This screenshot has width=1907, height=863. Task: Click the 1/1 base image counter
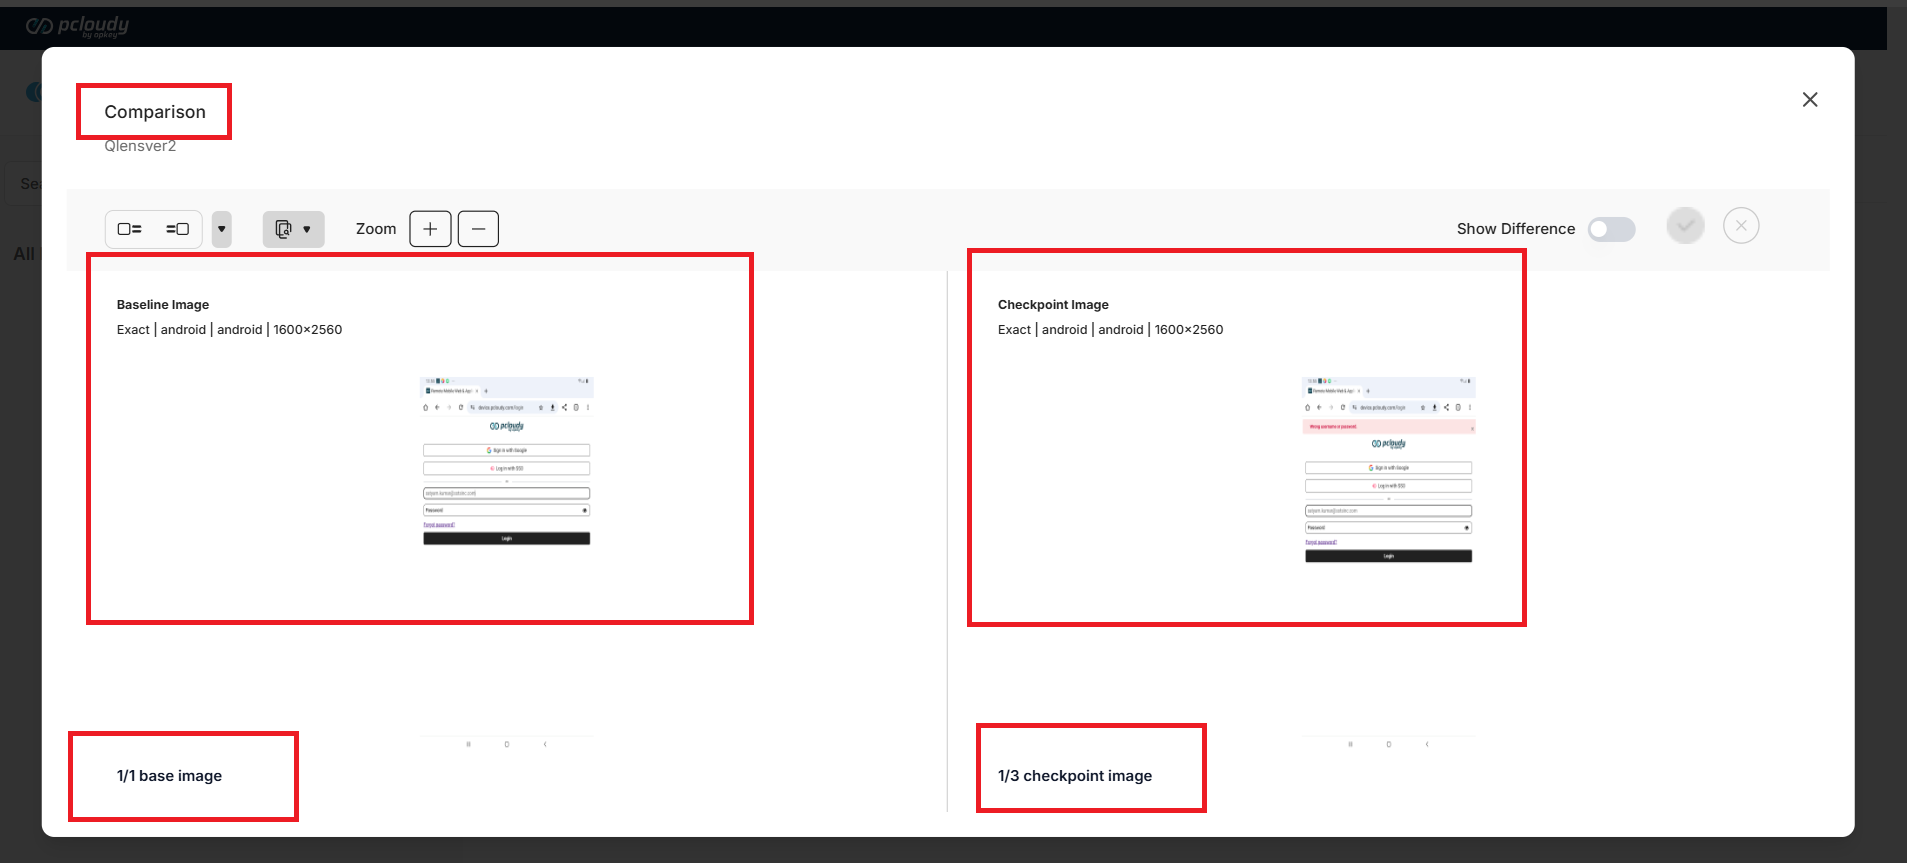click(169, 776)
